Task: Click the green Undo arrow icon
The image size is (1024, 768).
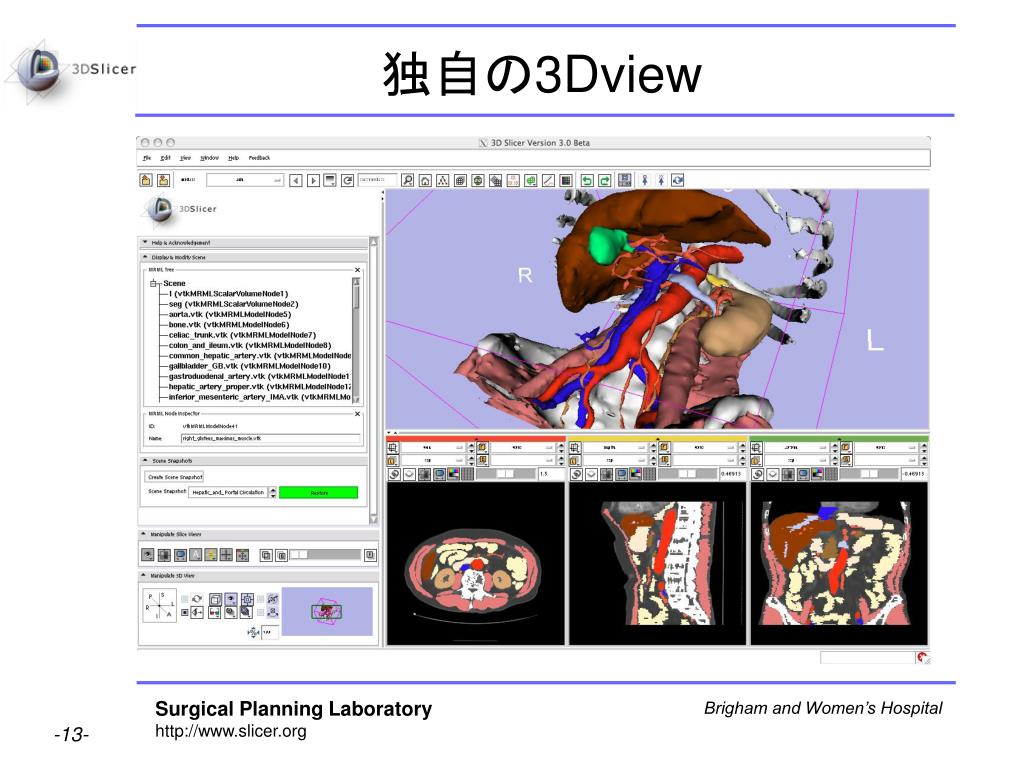Action: coord(587,180)
